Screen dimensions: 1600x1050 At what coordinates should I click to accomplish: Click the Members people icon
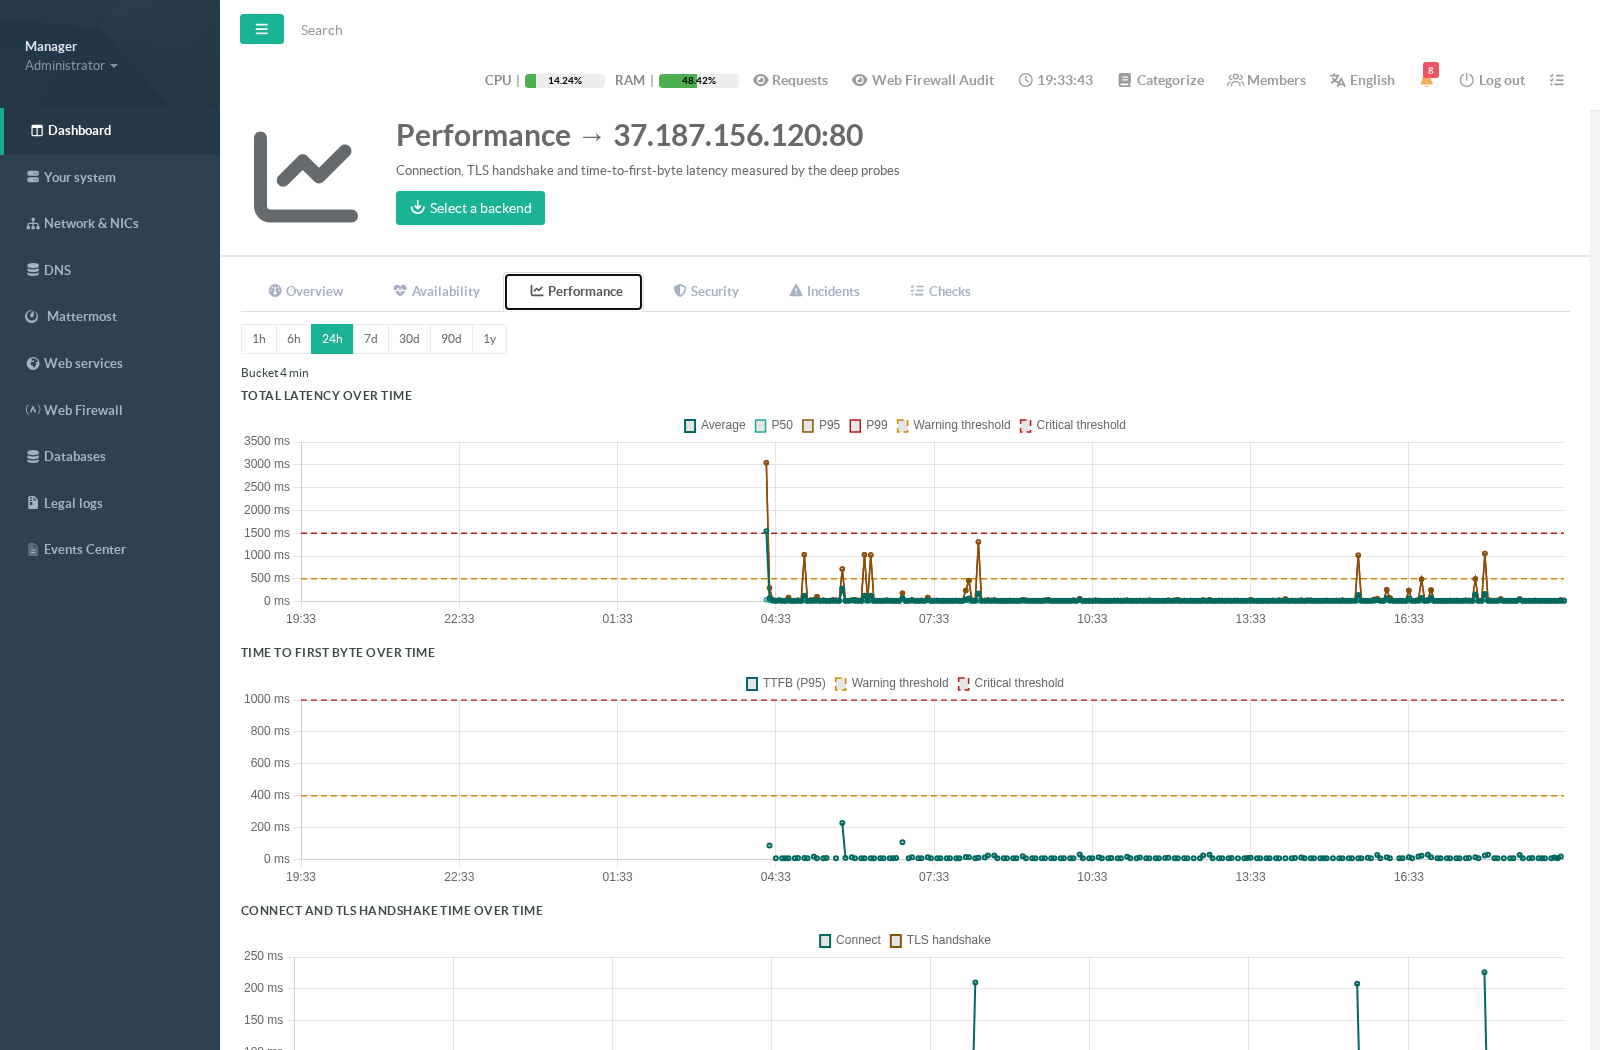[x=1235, y=80]
